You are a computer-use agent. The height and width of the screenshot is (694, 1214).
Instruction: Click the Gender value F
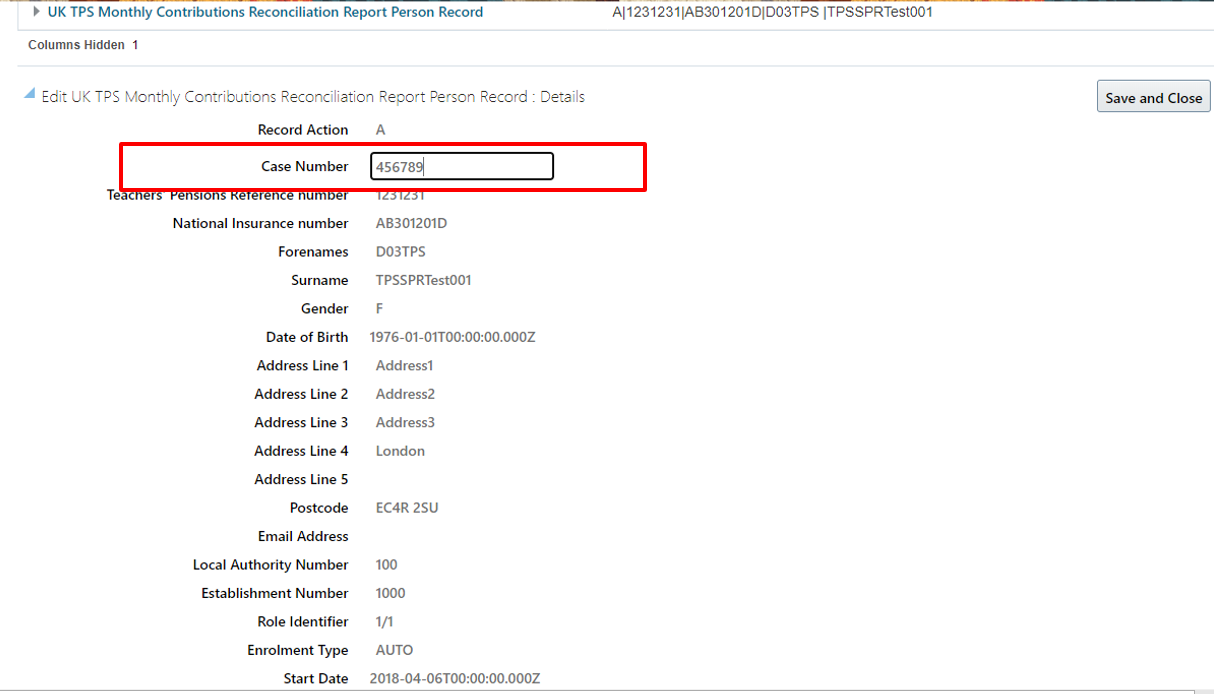point(380,309)
